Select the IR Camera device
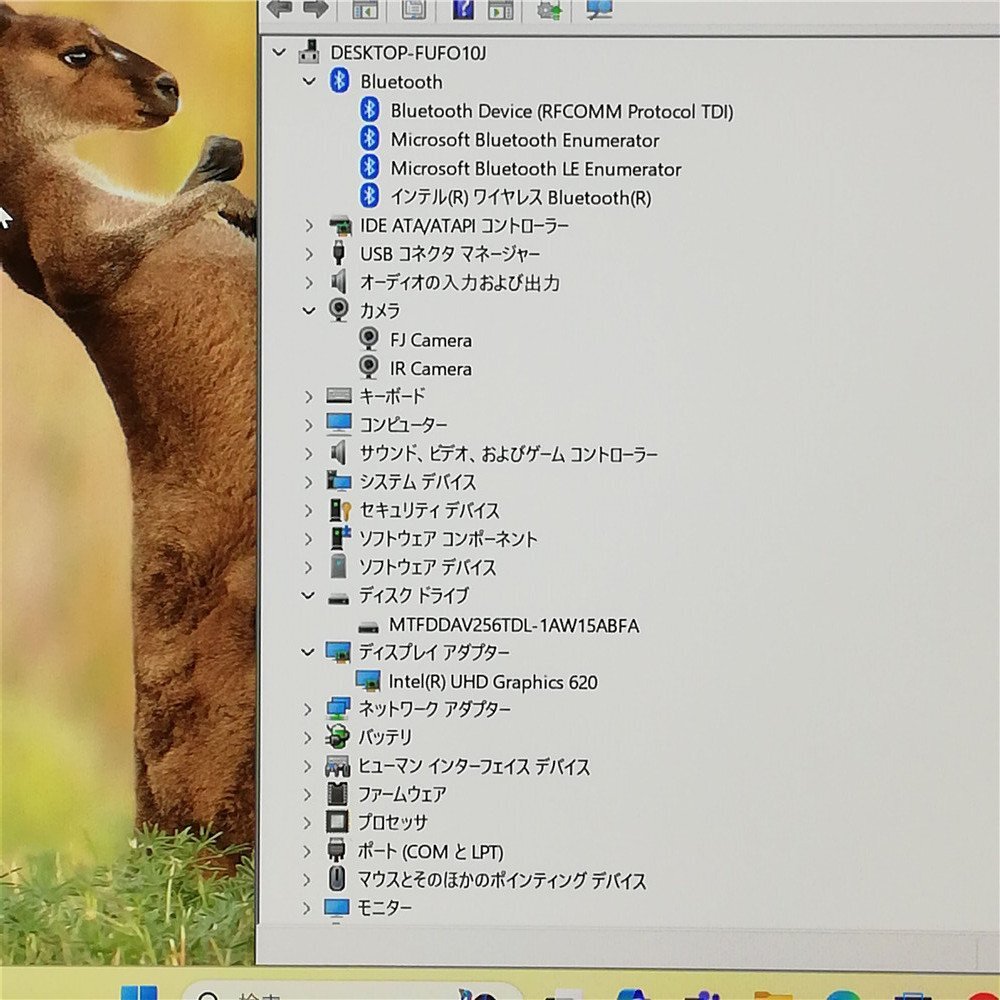Viewport: 1000px width, 1000px height. pyautogui.click(x=430, y=369)
